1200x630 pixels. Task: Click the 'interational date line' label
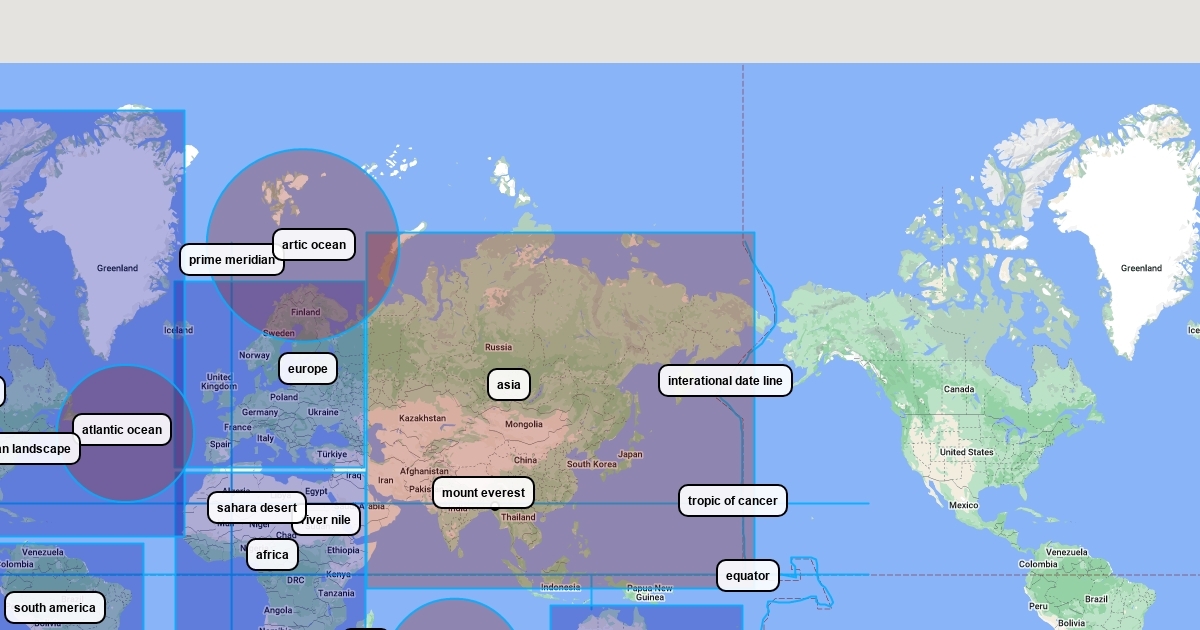(725, 381)
